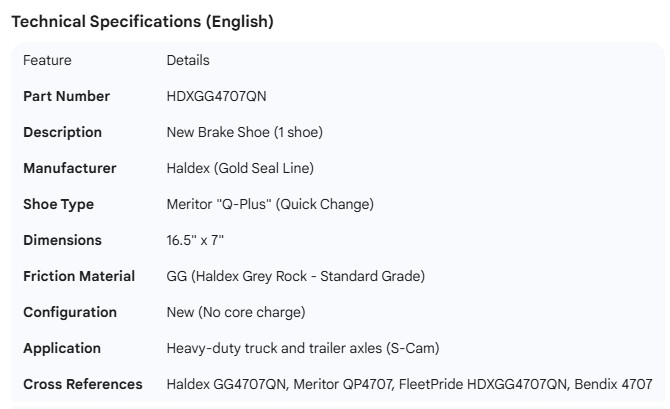Select the Part Number row label
The width and height of the screenshot is (670, 409).
[x=66, y=96]
